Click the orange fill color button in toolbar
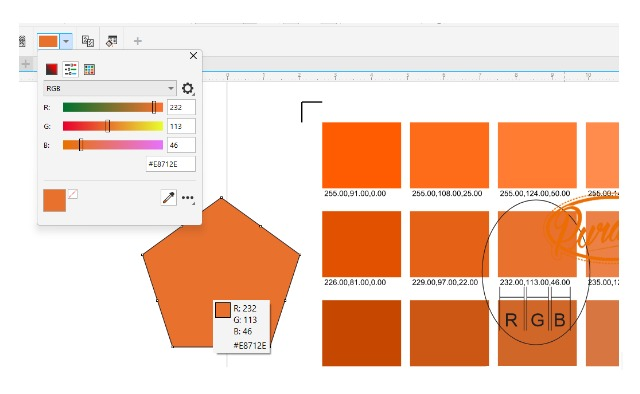The height and width of the screenshot is (394, 640). 48,41
